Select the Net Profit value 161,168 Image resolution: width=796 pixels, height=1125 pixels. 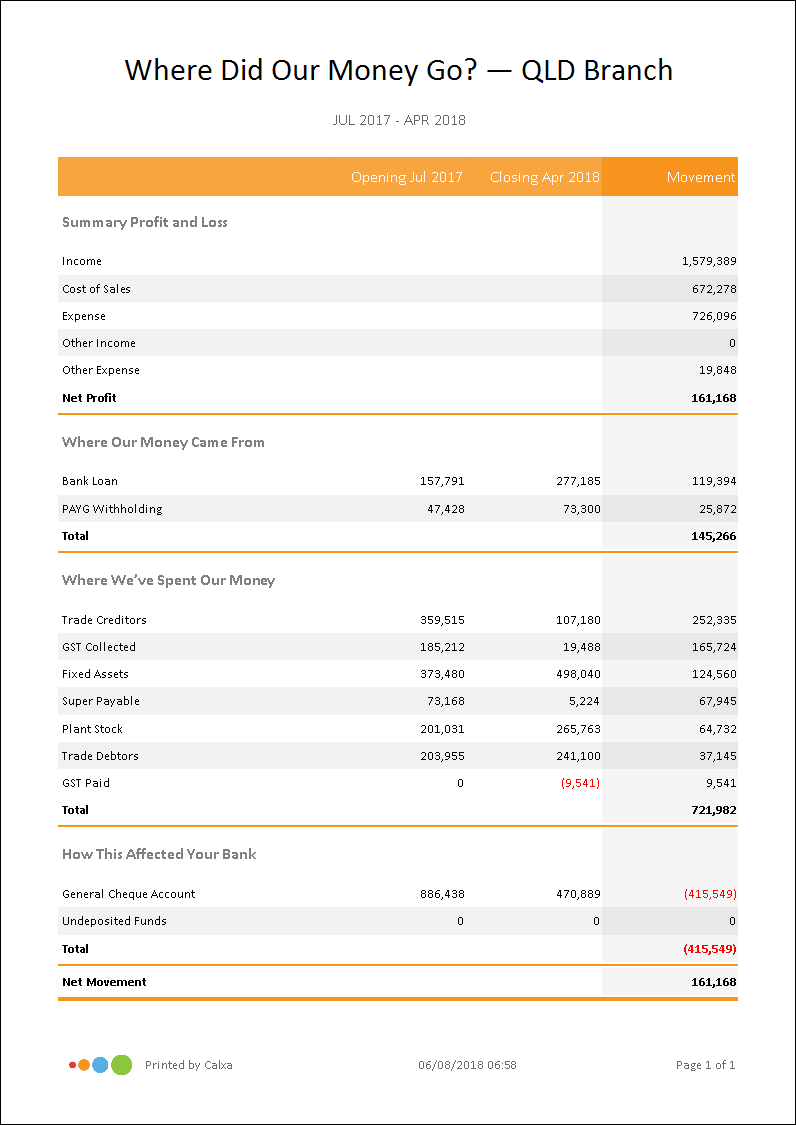tap(713, 398)
